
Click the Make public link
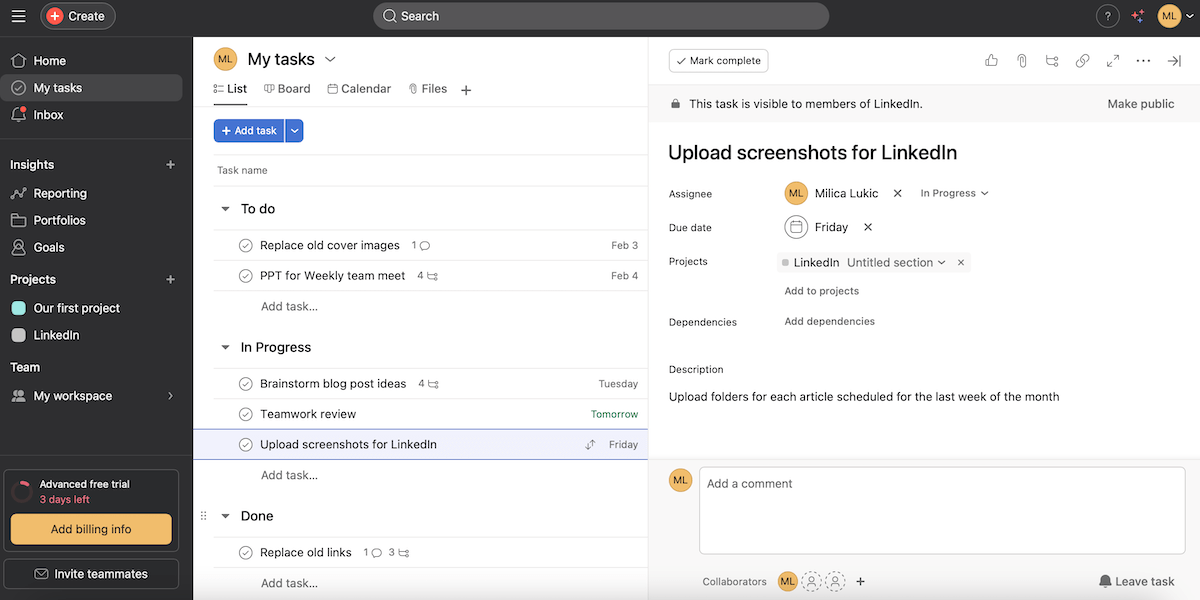click(1140, 103)
